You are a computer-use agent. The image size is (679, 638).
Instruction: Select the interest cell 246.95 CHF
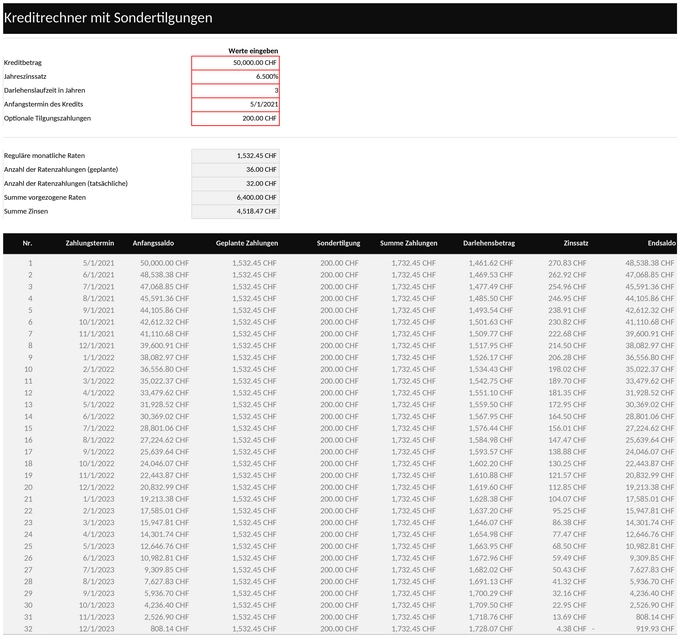coord(567,298)
